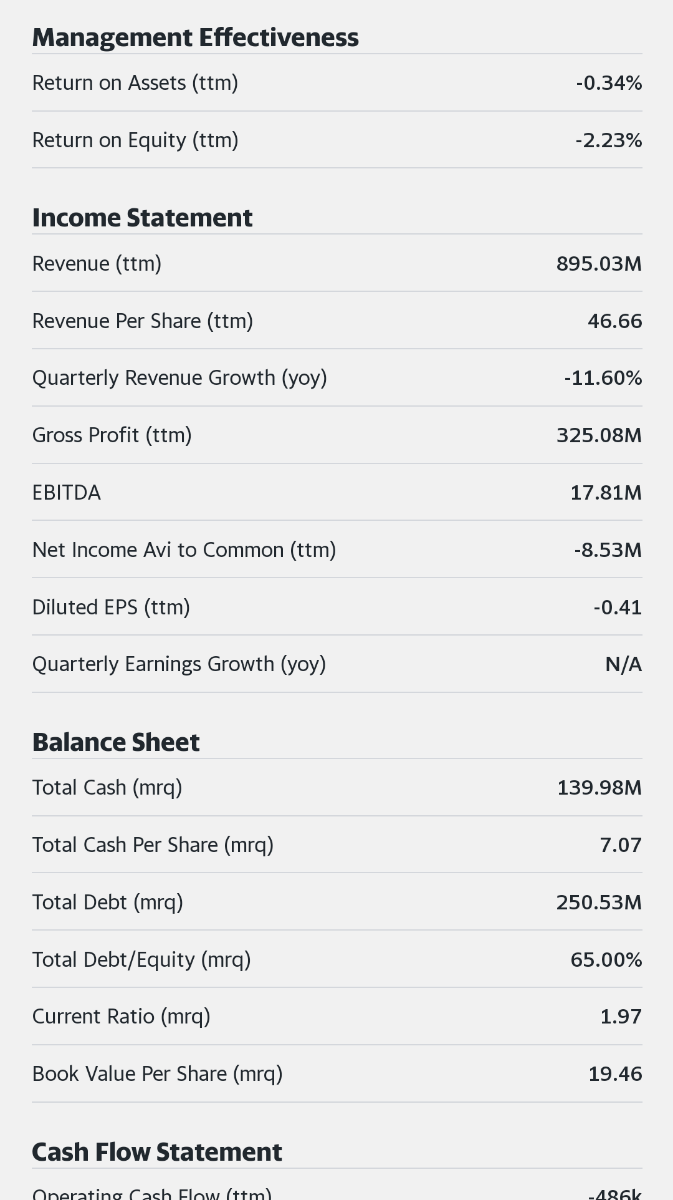Select the Return on Assets (ttm) label
Image resolution: width=673 pixels, height=1200 pixels.
point(135,83)
